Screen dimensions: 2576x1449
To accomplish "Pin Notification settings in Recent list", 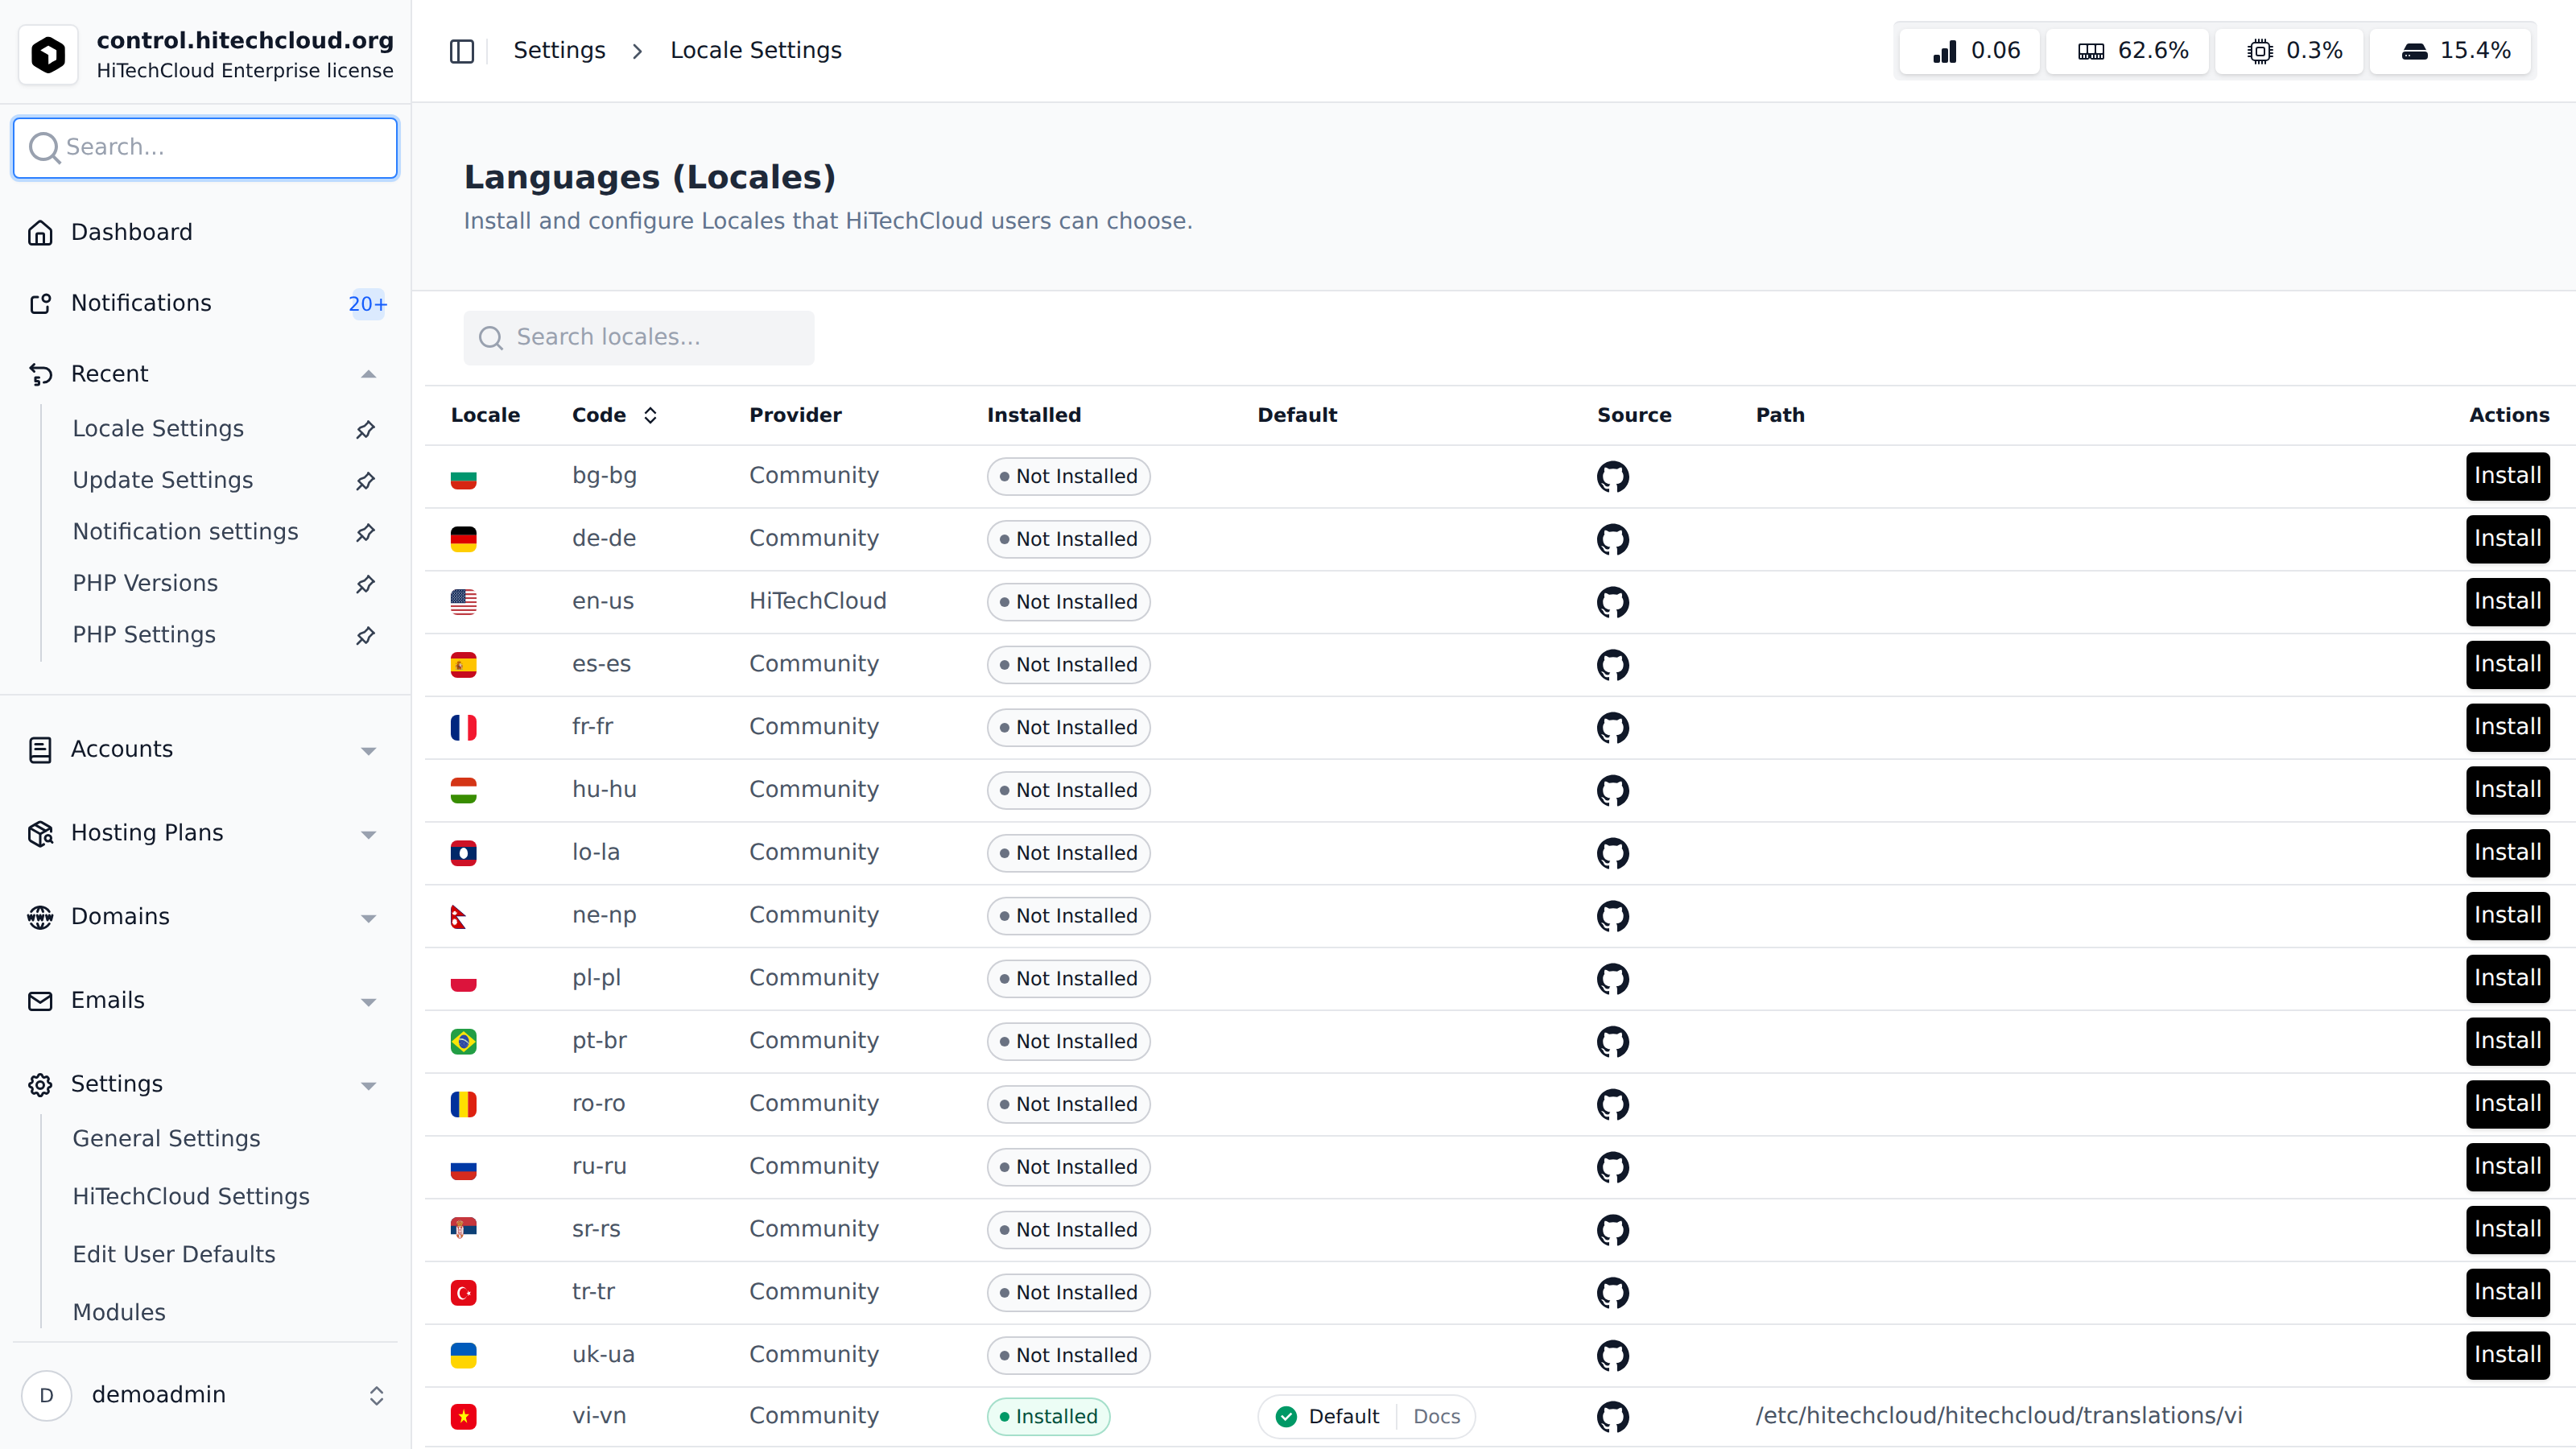I will 366,532.
